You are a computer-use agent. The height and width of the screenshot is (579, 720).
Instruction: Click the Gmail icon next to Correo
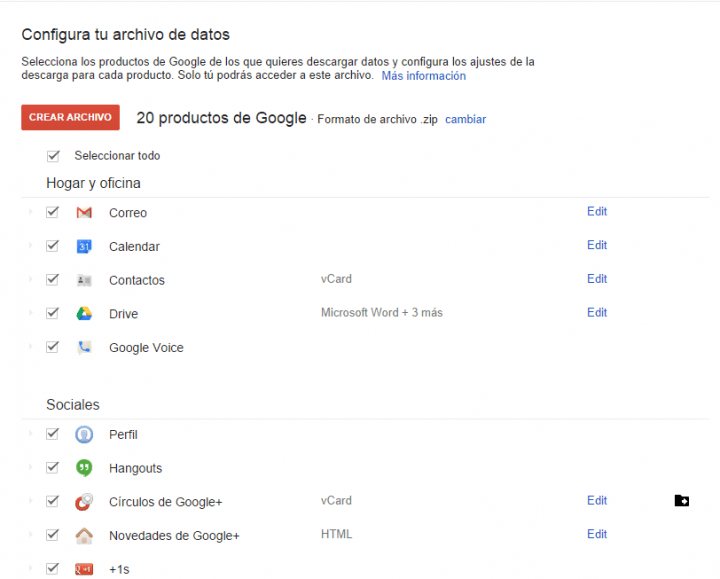pos(84,213)
